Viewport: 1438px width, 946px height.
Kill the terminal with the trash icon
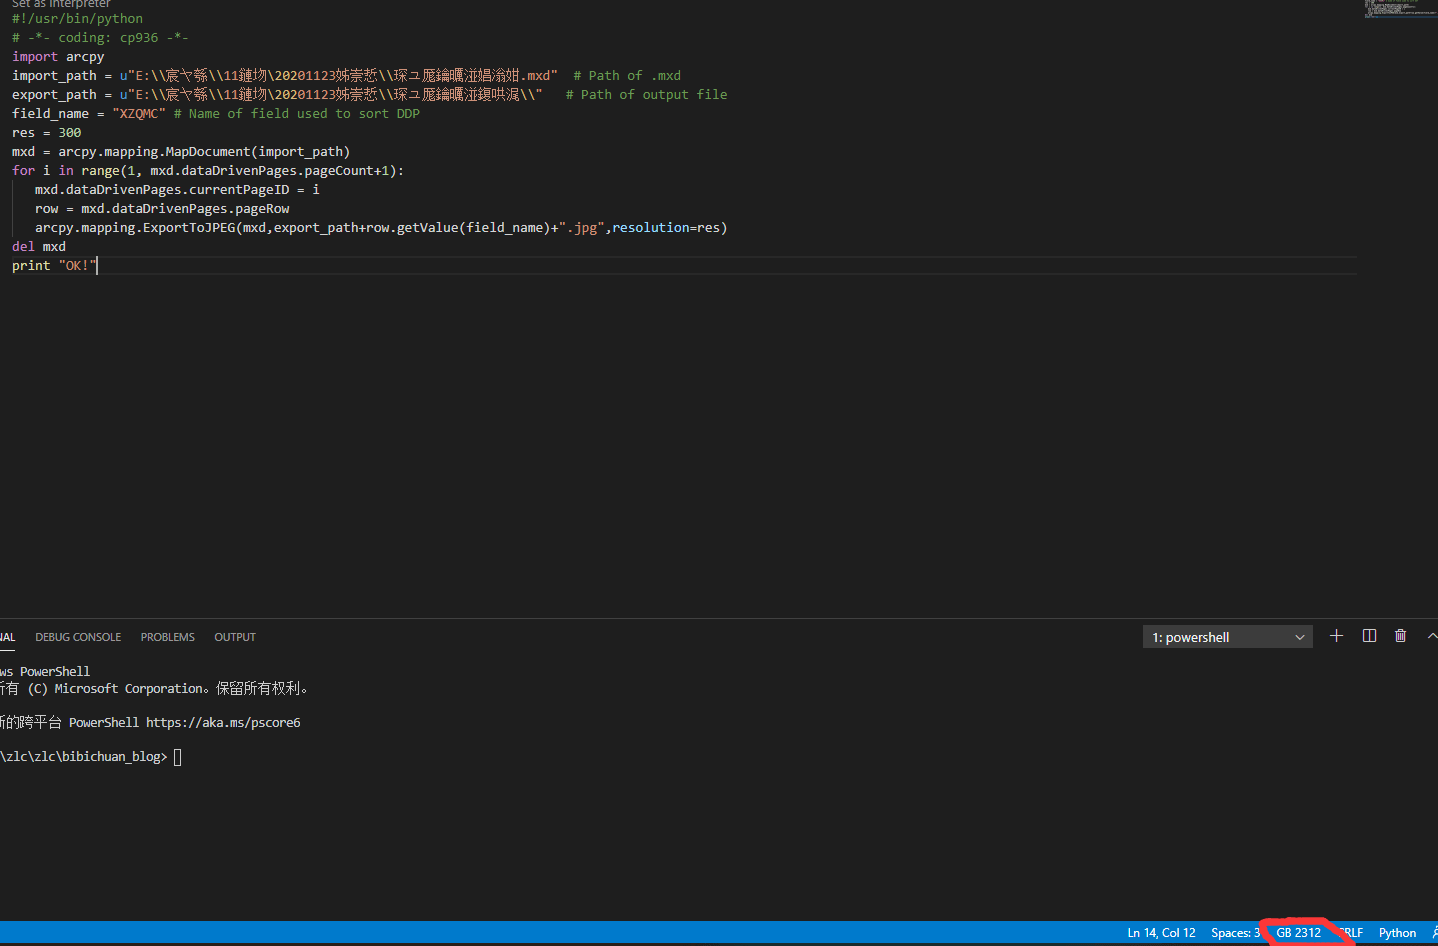click(1400, 636)
